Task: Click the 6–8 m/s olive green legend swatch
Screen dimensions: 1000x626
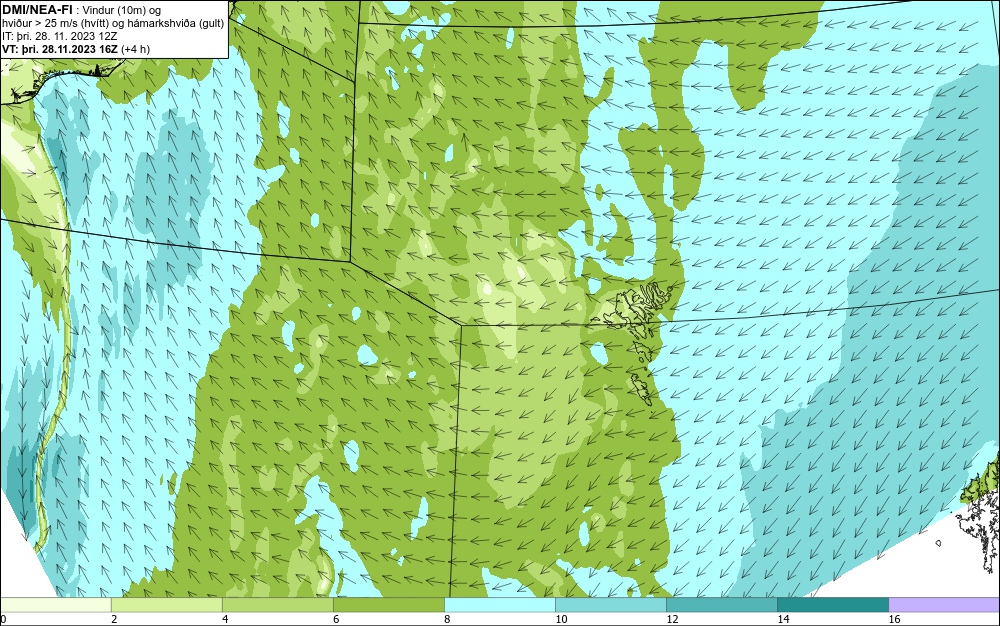Action: 388,605
